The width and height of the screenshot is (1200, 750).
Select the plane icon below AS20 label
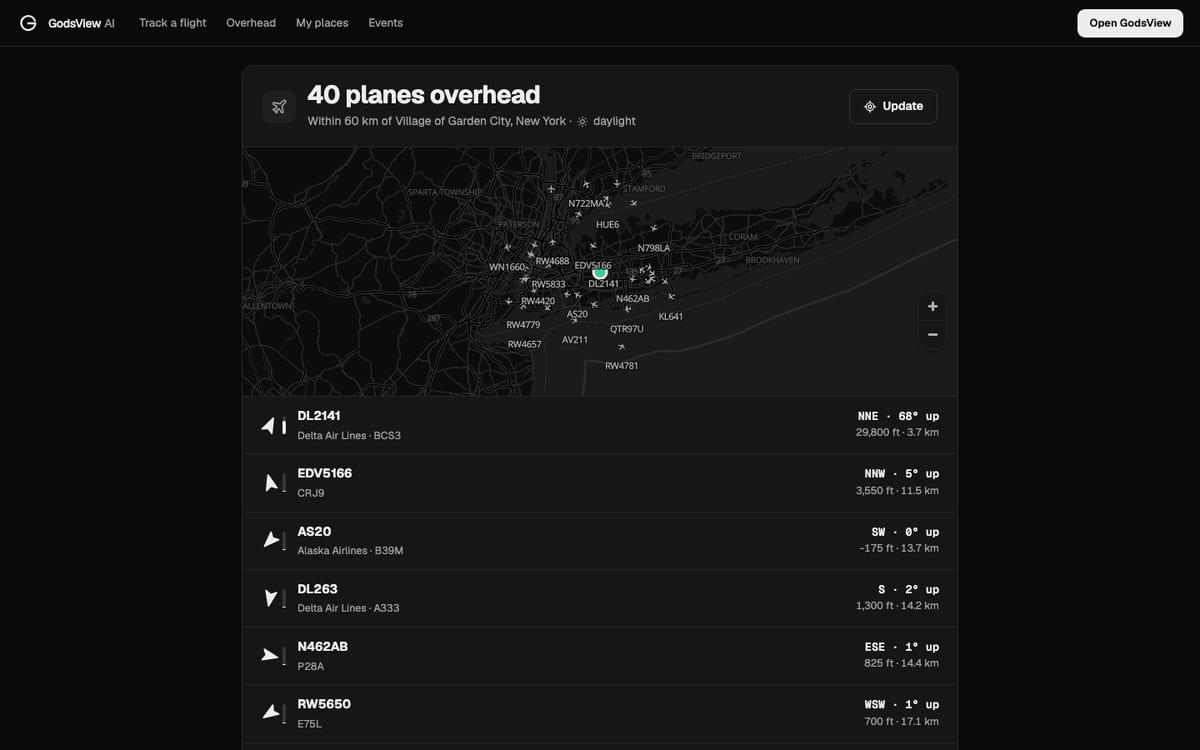click(574, 321)
